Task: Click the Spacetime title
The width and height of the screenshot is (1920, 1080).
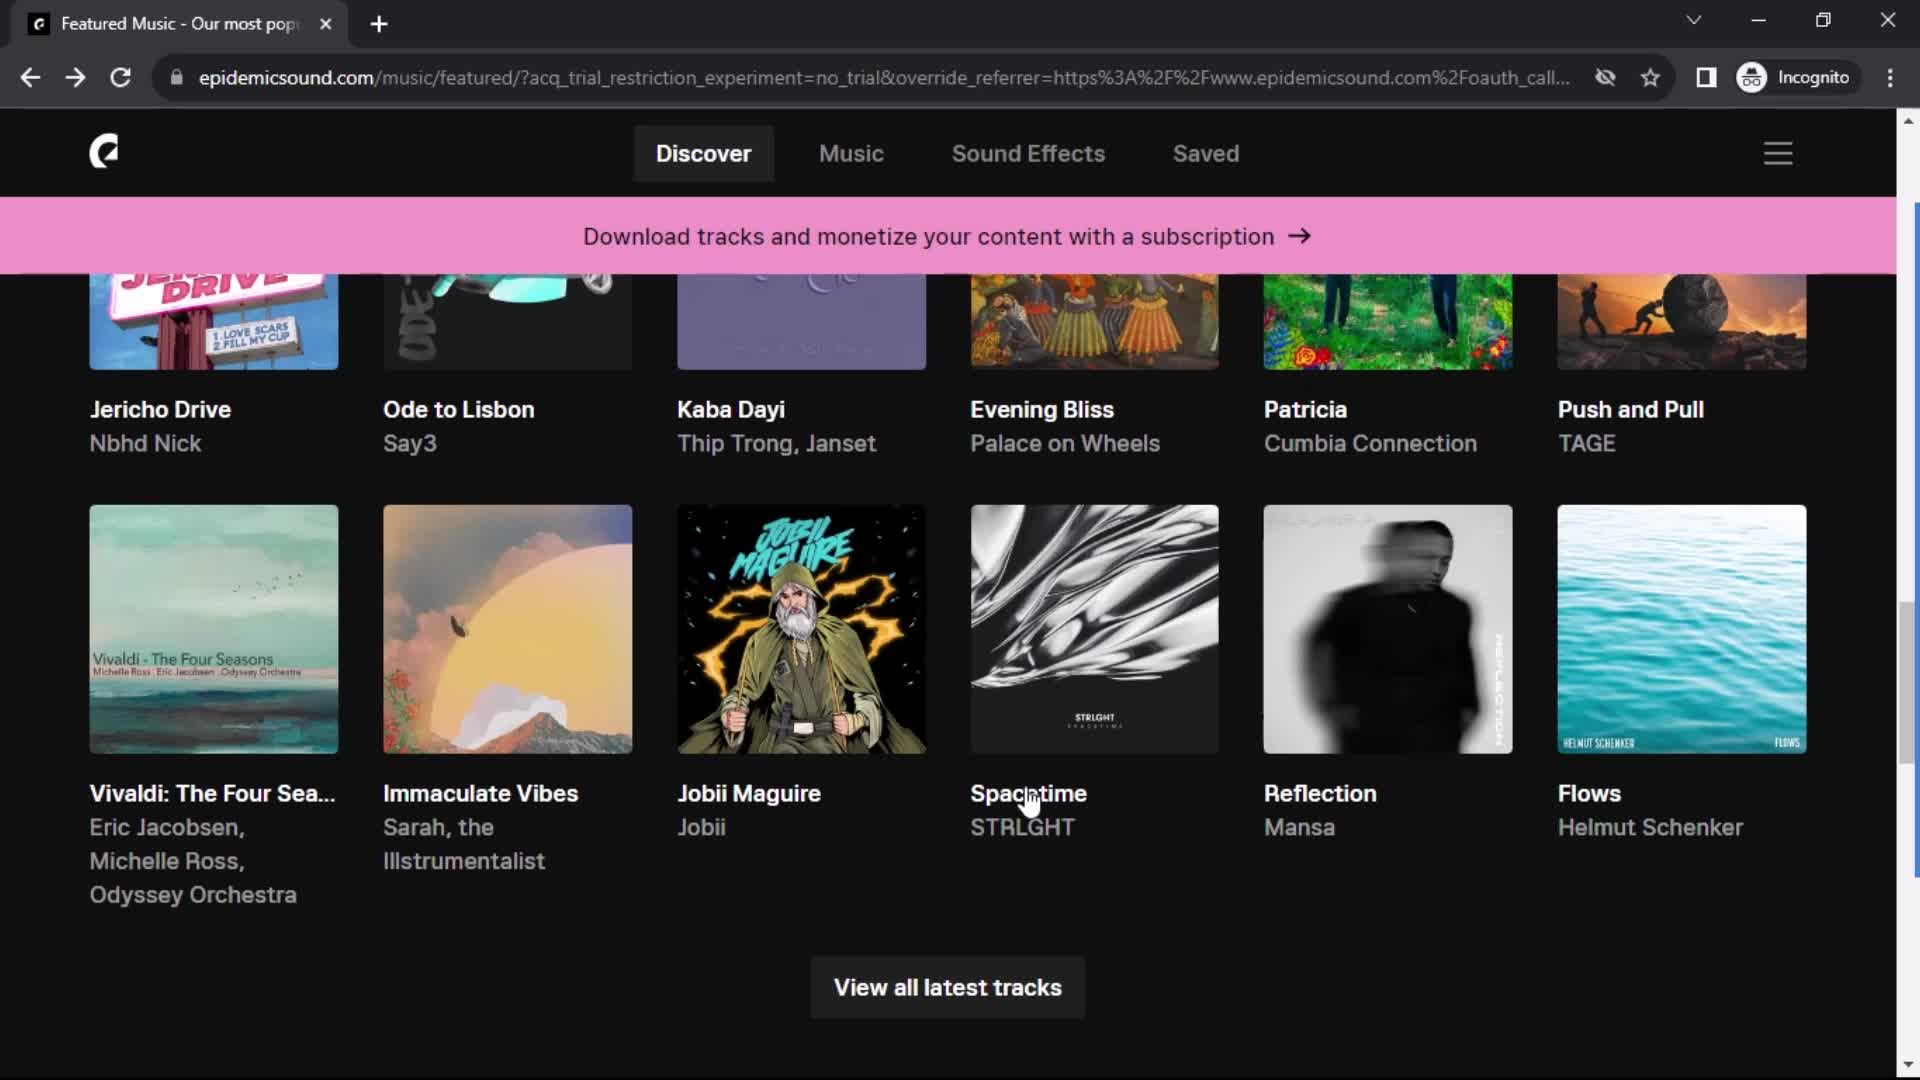Action: pos(1028,794)
